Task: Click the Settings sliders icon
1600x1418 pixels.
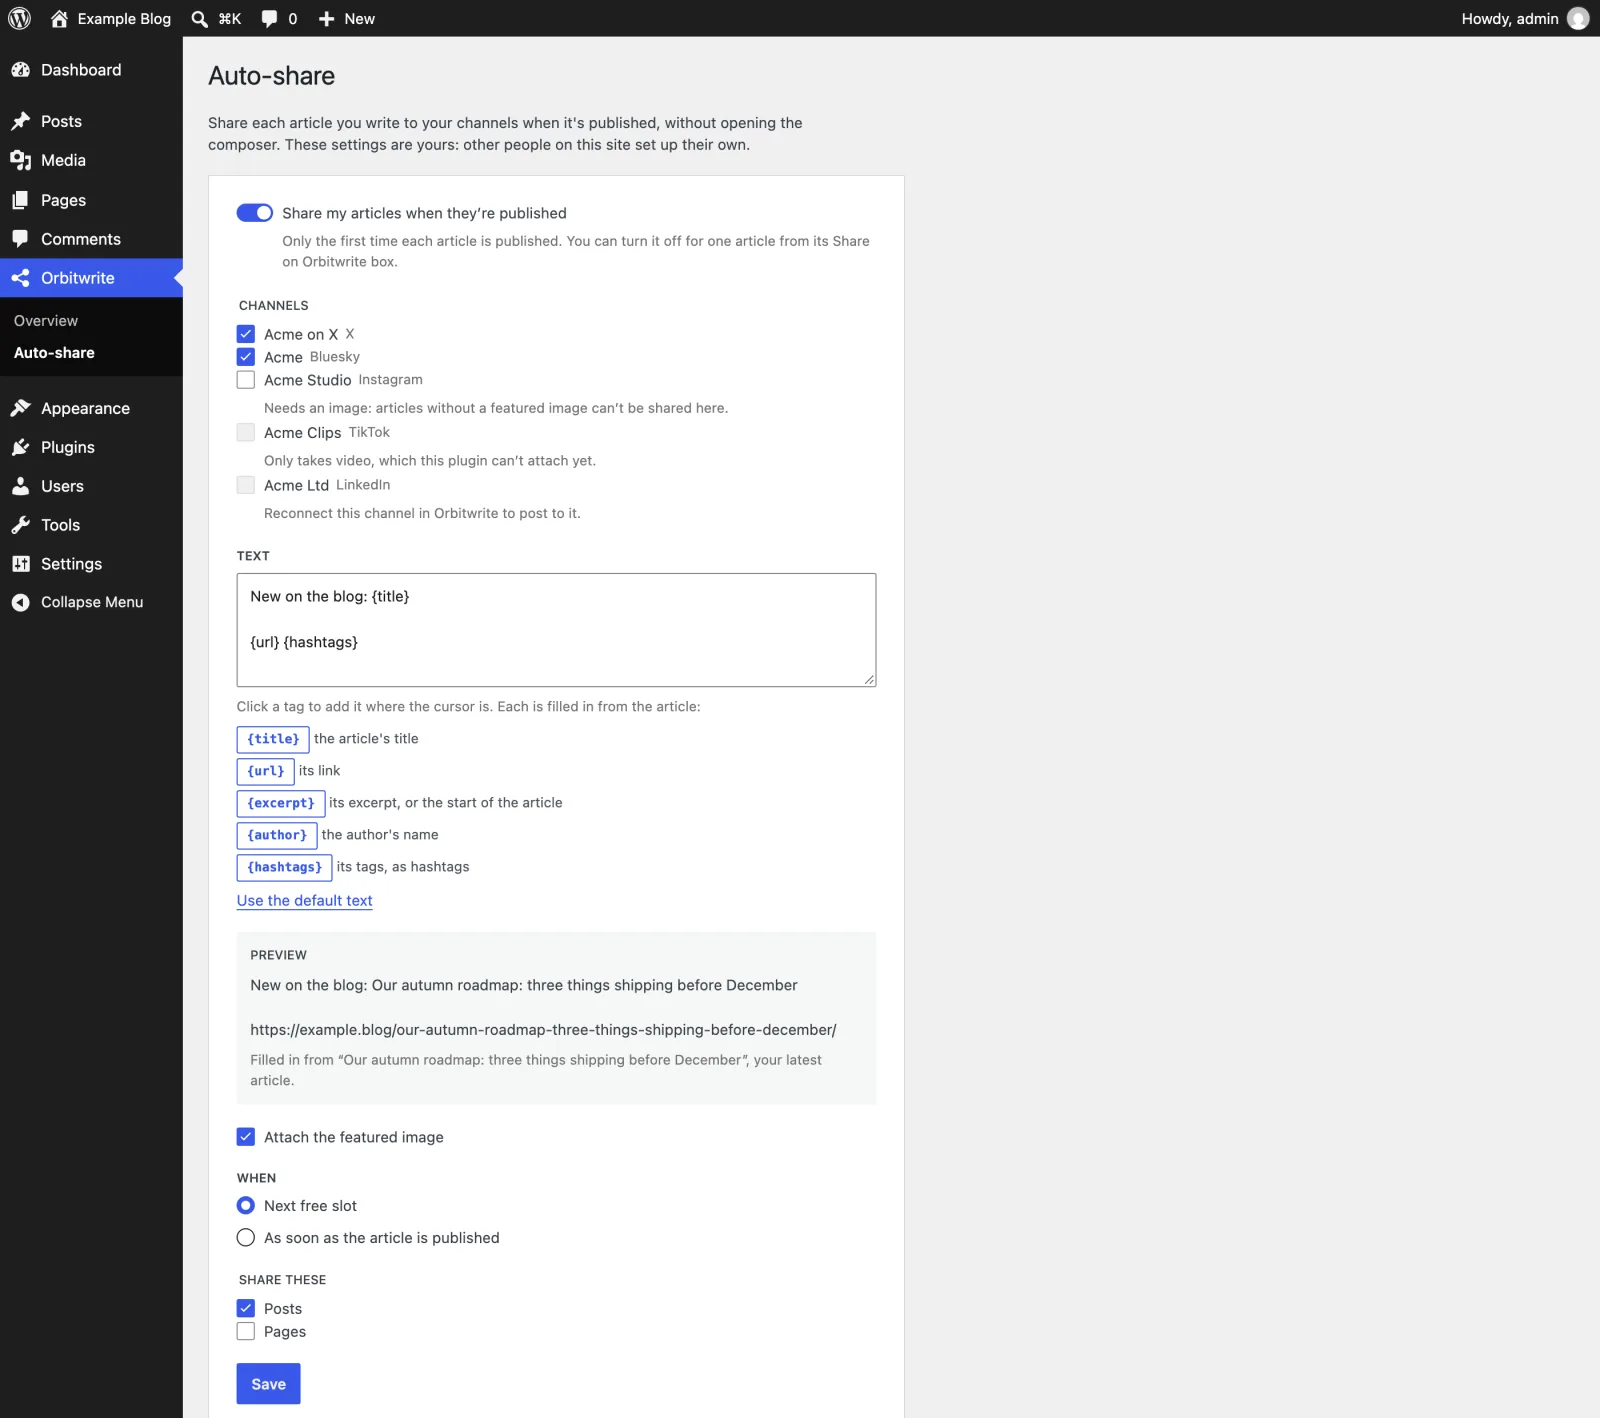Action: pyautogui.click(x=21, y=564)
